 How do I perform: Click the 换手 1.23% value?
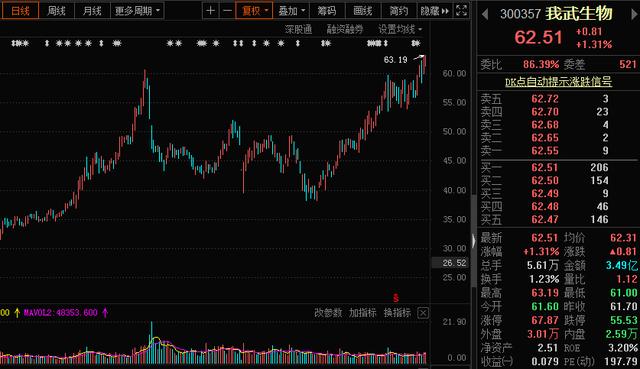pyautogui.click(x=544, y=280)
